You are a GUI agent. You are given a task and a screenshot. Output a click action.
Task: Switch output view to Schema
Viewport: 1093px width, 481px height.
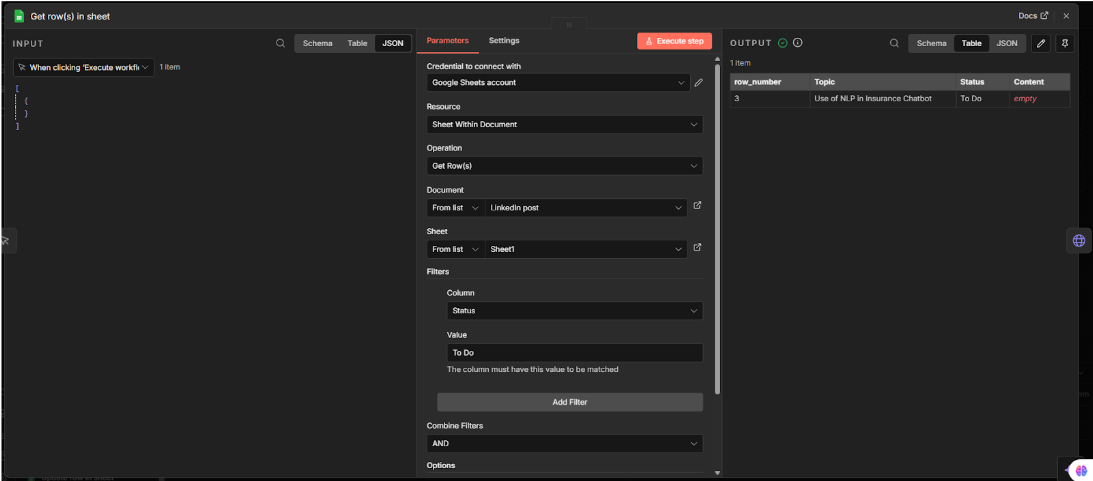pos(932,43)
